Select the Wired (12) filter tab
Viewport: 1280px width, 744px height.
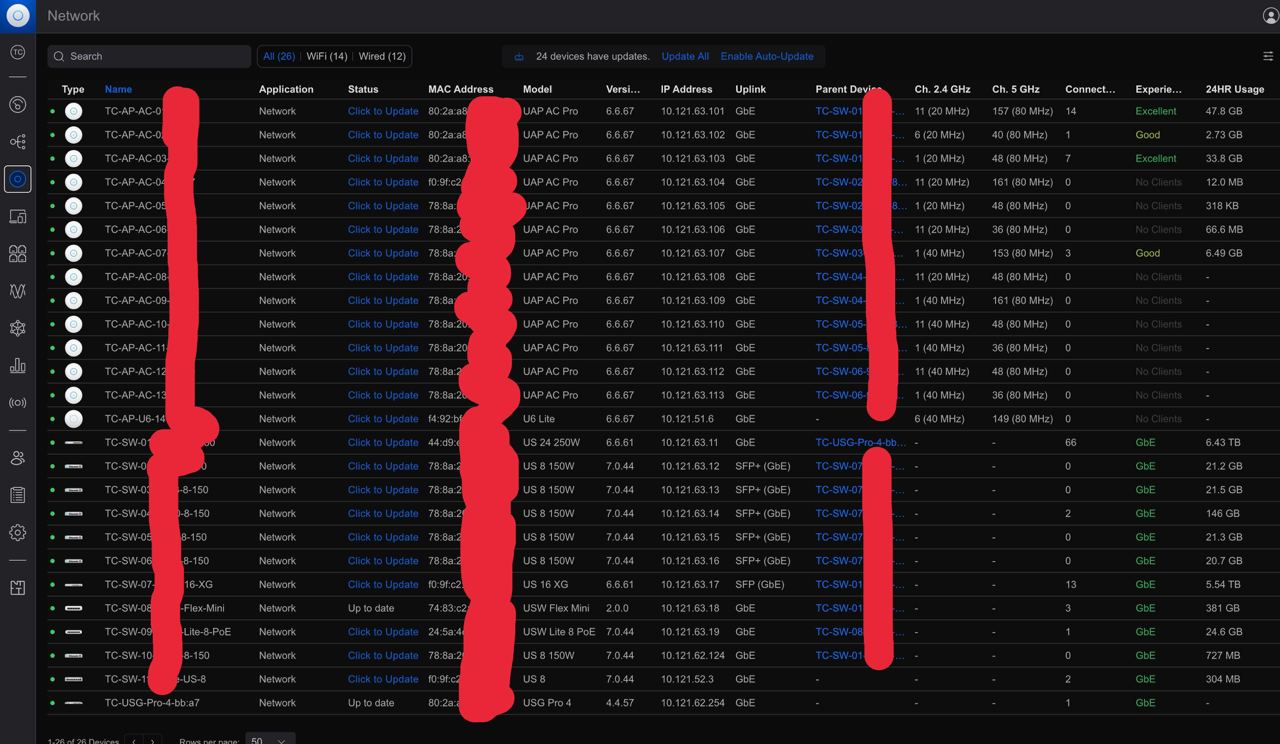tap(381, 56)
